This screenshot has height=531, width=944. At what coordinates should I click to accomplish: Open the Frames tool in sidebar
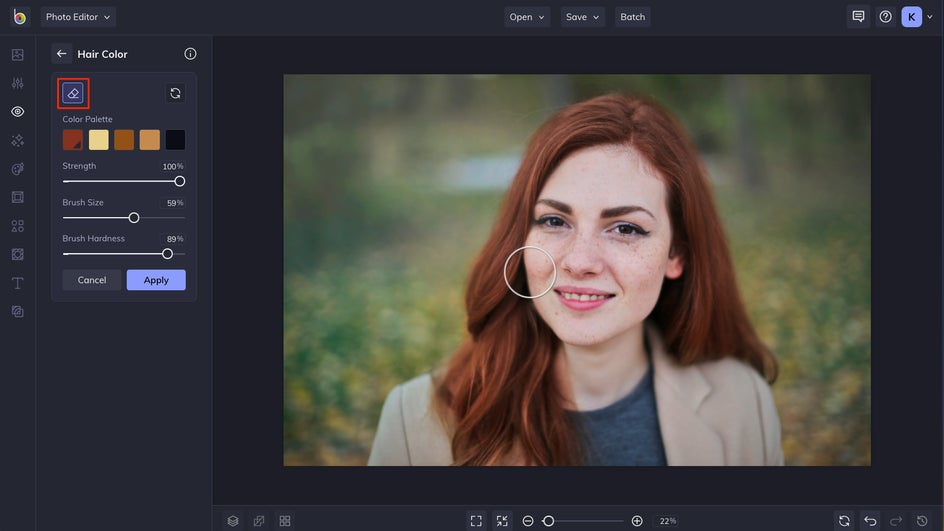click(x=17, y=197)
